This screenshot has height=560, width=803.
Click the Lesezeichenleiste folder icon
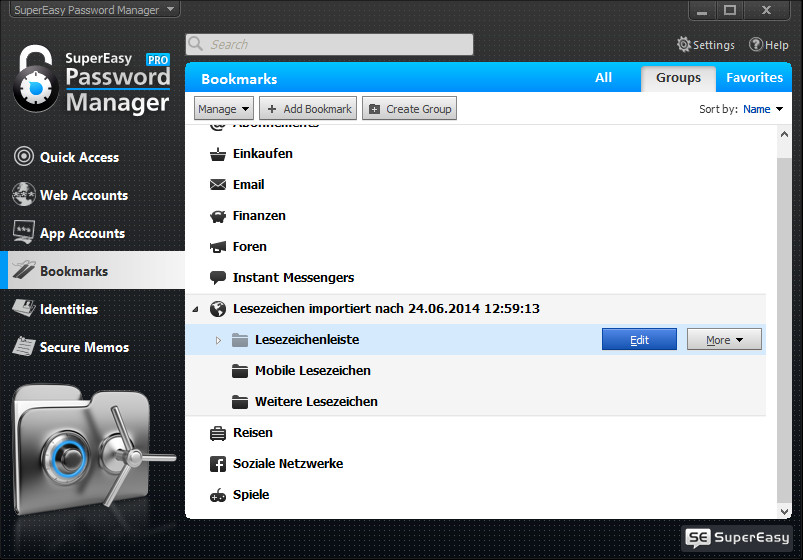coord(240,340)
